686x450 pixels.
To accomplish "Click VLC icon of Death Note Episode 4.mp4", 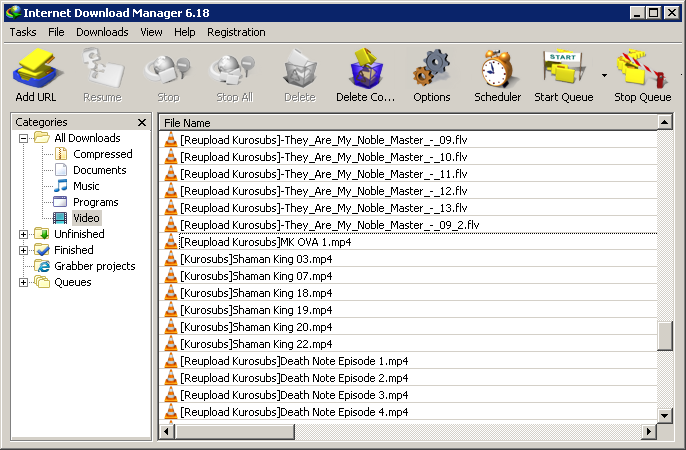I will pos(171,412).
